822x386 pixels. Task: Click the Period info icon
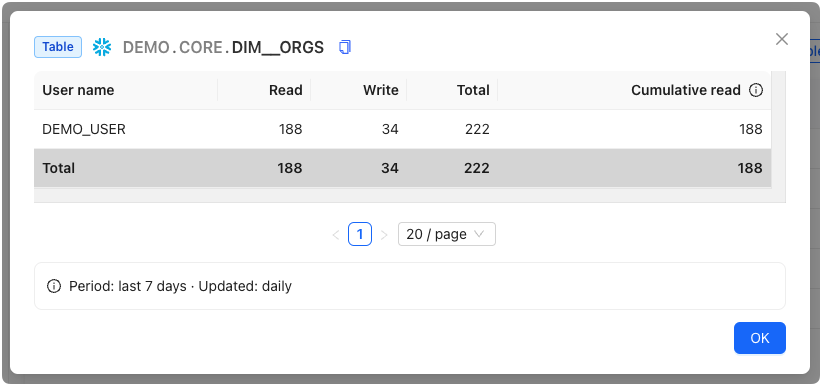pos(53,286)
